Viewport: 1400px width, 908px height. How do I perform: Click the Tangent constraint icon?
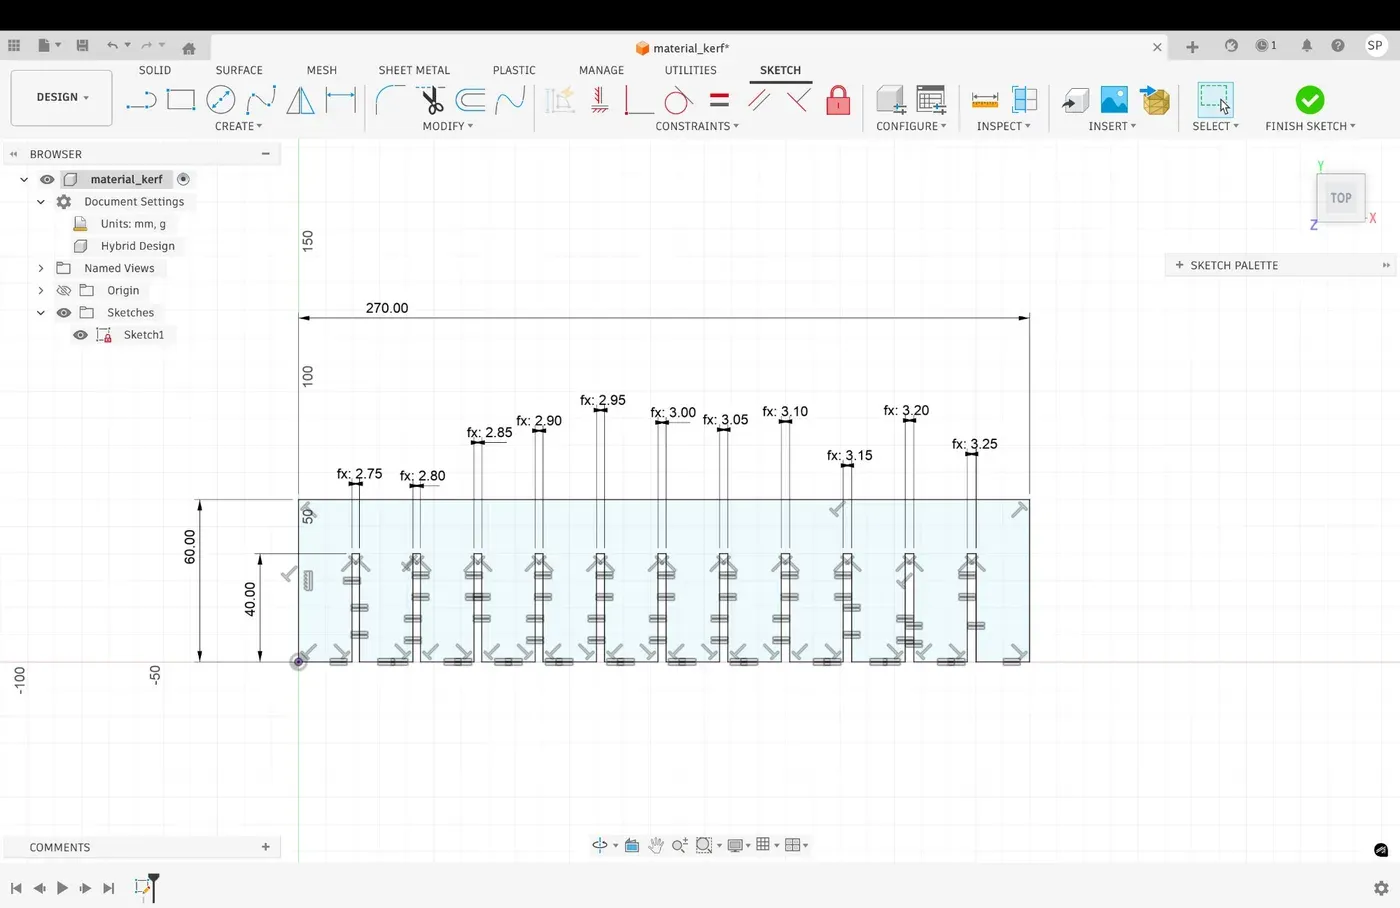(x=678, y=100)
